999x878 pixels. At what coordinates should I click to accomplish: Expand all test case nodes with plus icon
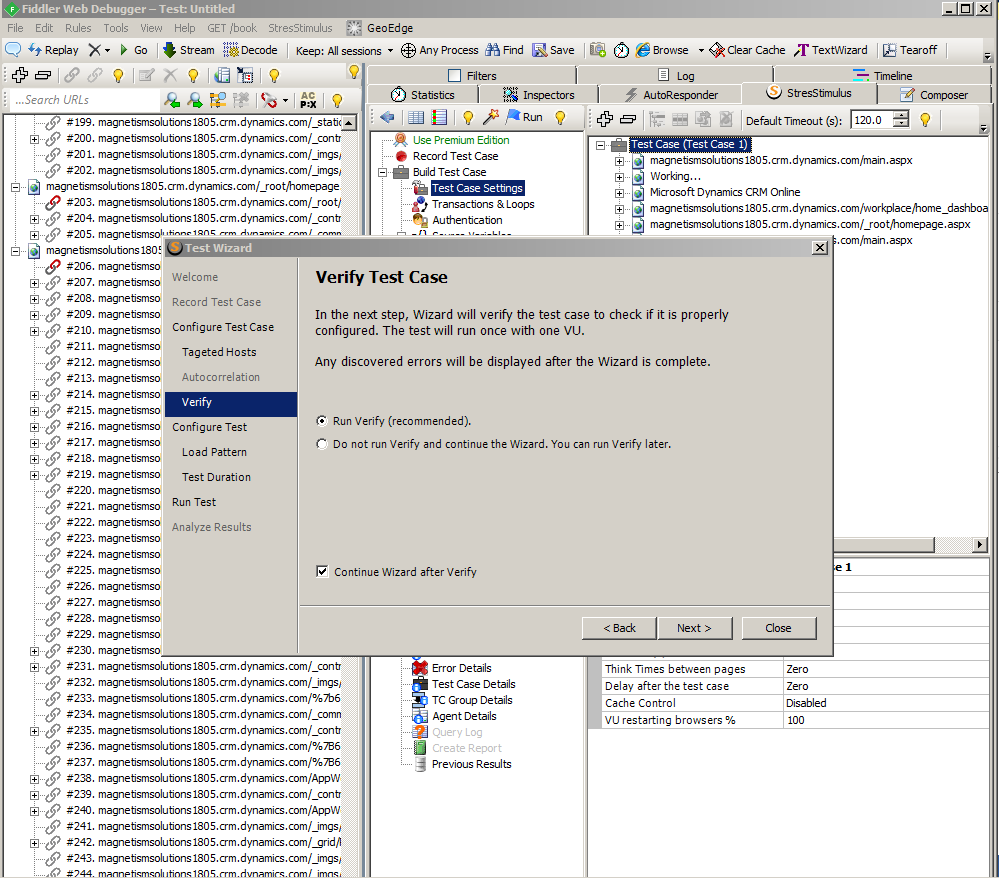click(605, 119)
